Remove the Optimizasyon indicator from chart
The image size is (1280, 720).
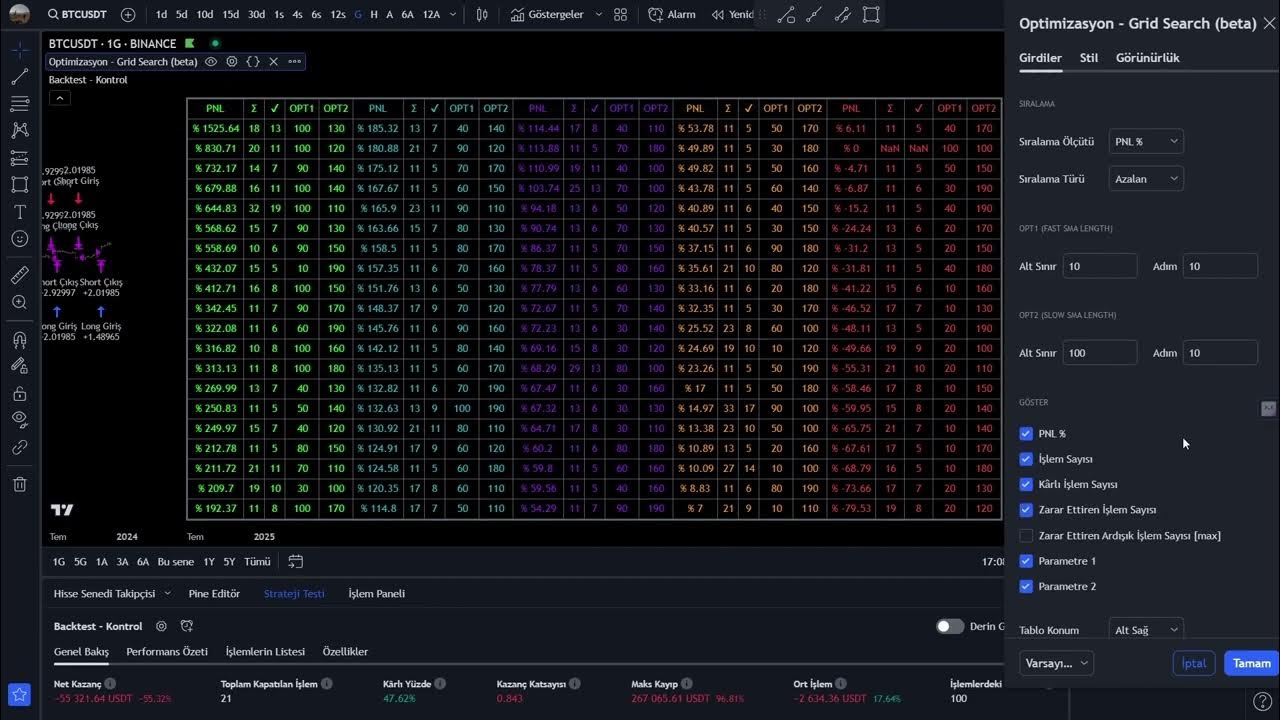pos(273,61)
